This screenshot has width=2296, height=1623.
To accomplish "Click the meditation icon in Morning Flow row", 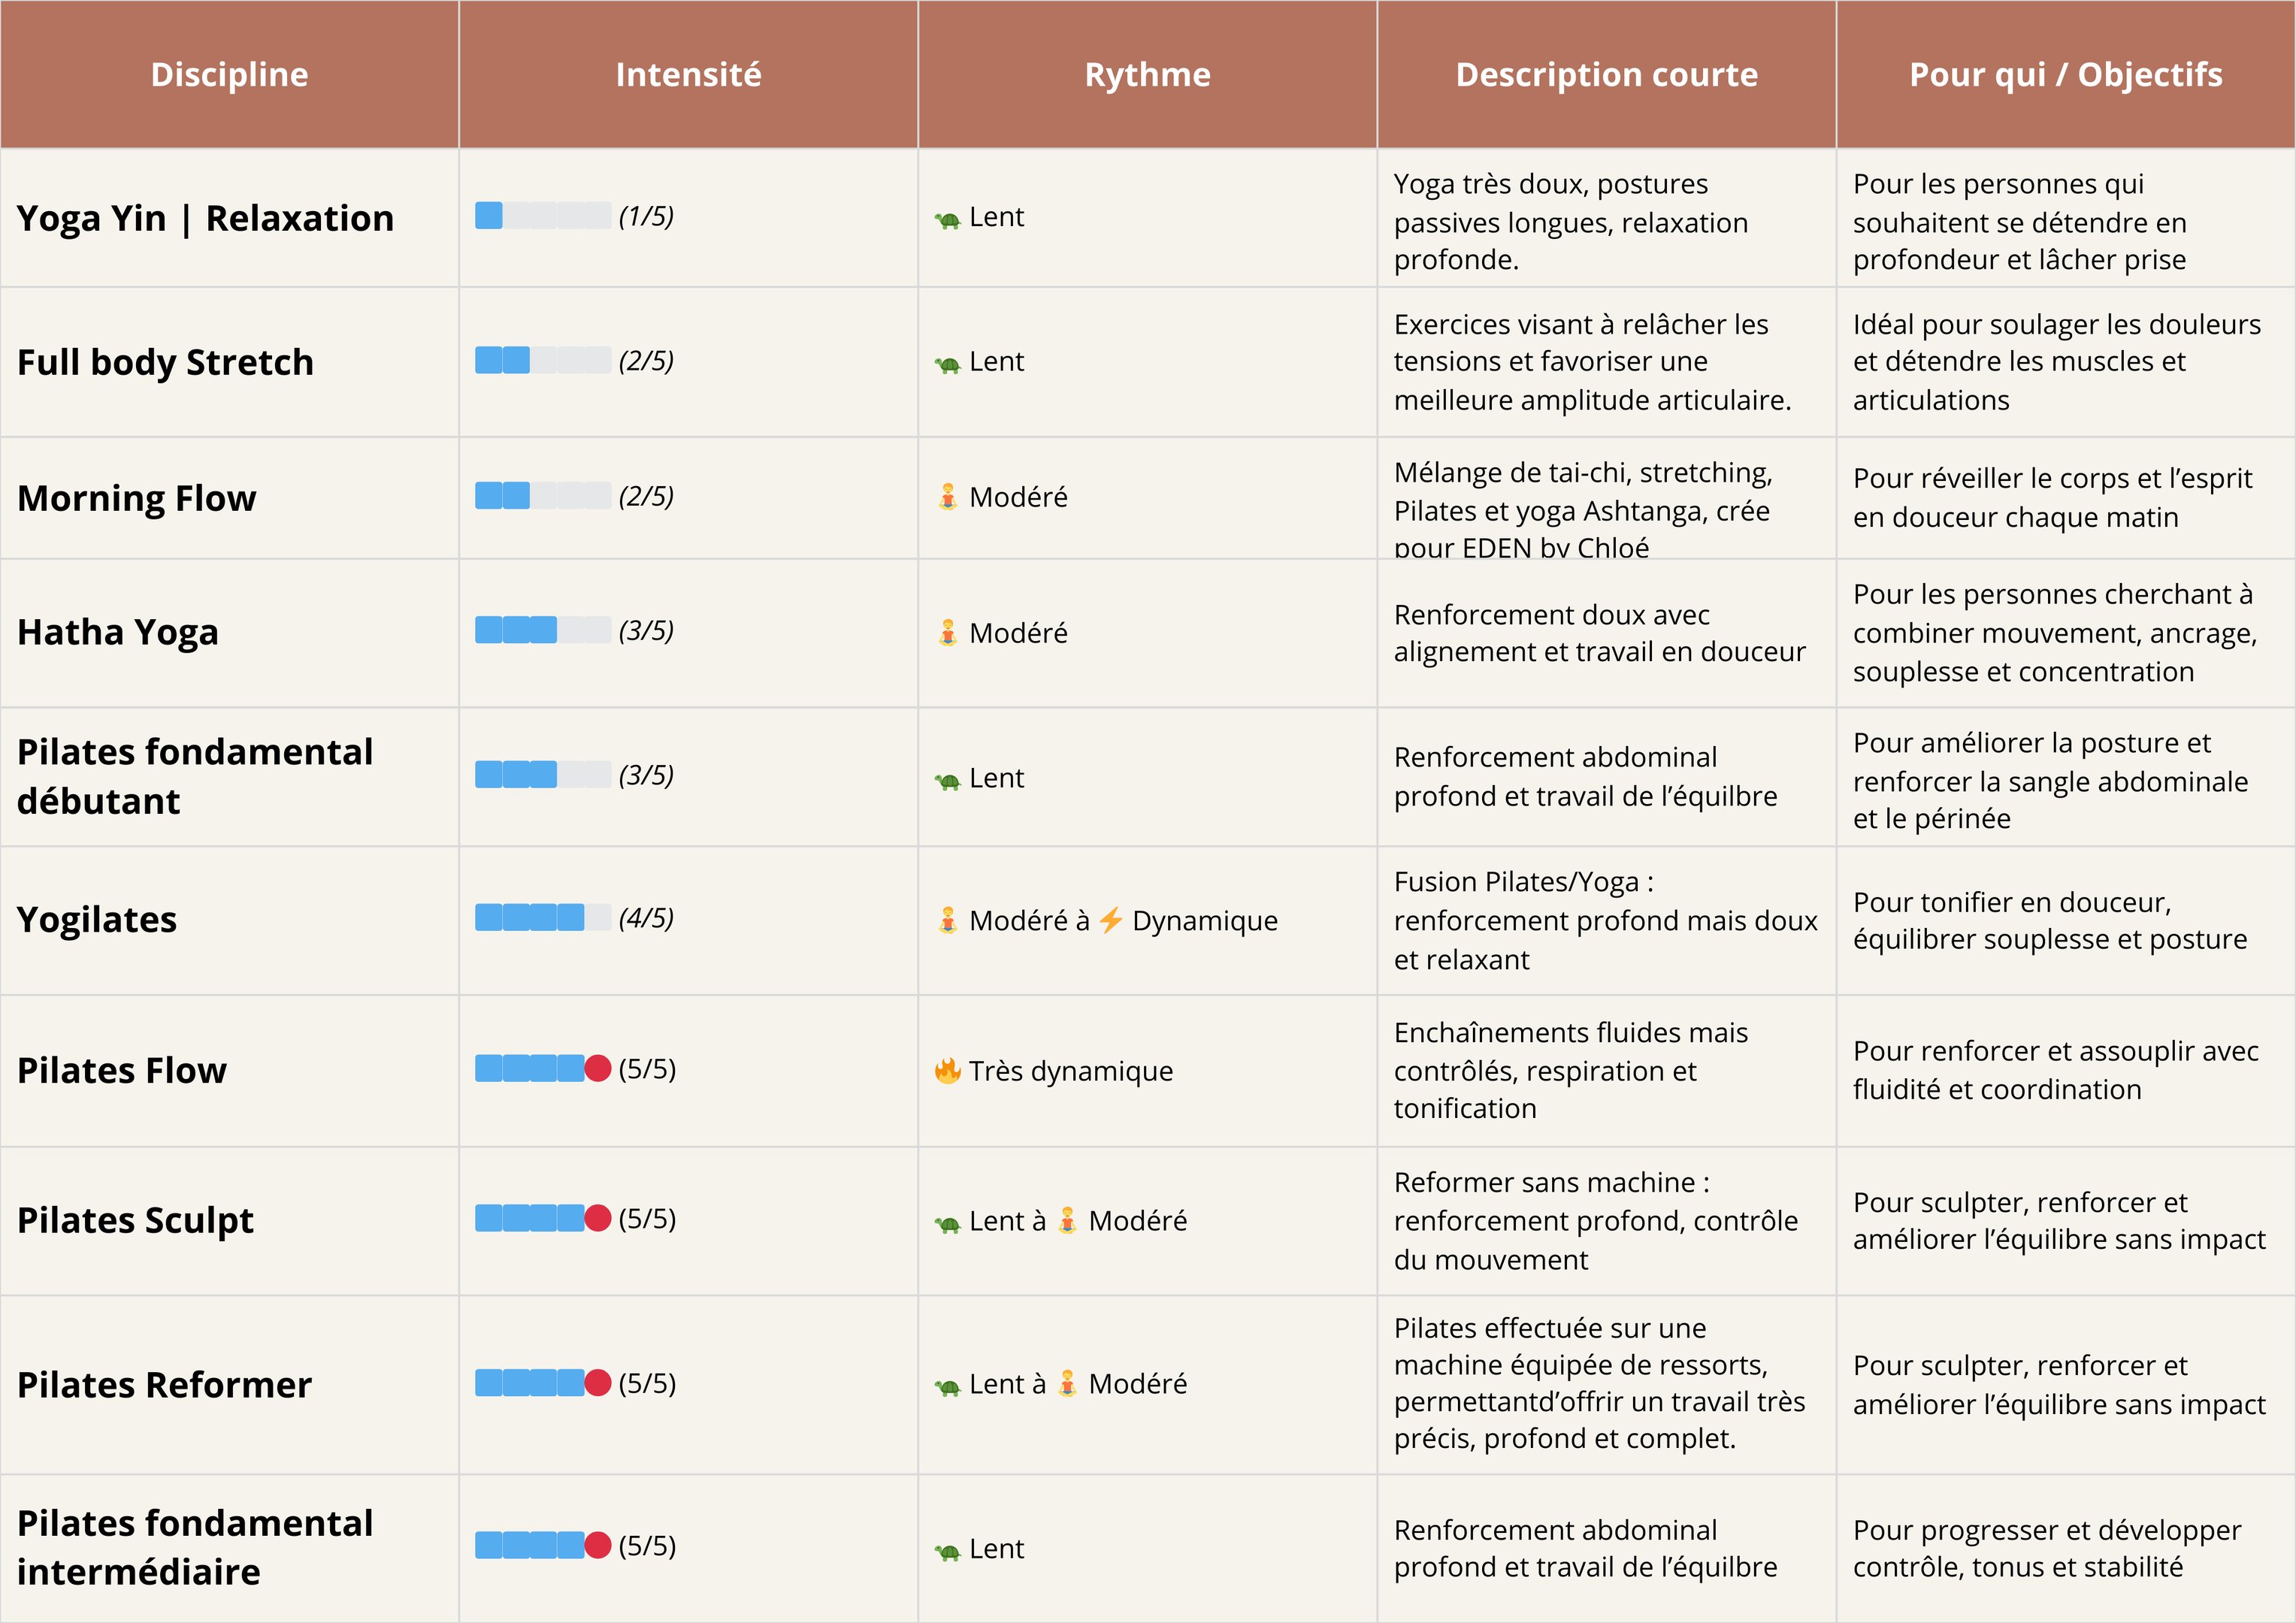I will pyautogui.click(x=947, y=497).
